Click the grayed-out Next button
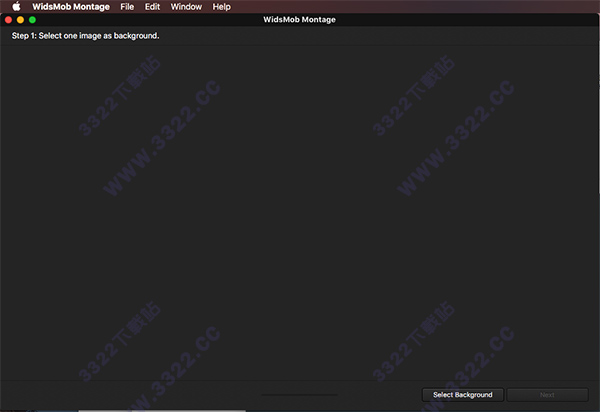Screen dimensions: 600x412 click(x=547, y=395)
